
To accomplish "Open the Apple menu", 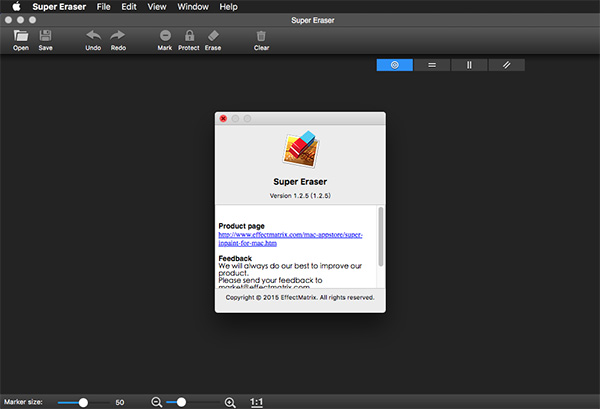I will (x=16, y=7).
